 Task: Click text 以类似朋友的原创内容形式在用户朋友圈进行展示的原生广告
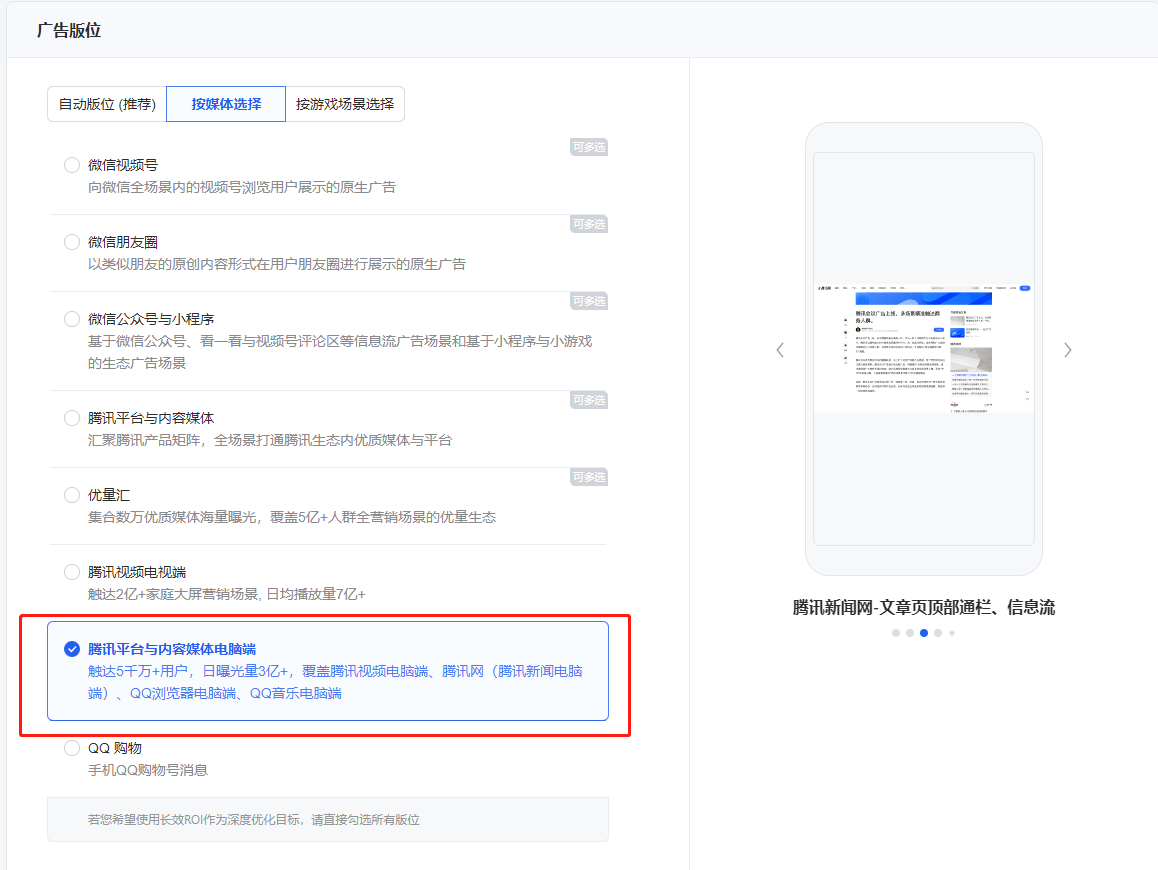click(277, 264)
